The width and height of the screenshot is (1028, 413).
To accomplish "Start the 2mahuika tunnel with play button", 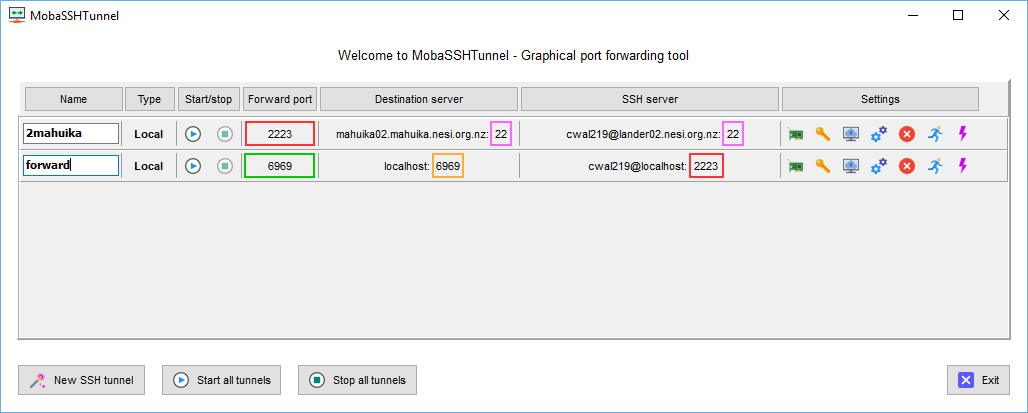I will [x=192, y=134].
